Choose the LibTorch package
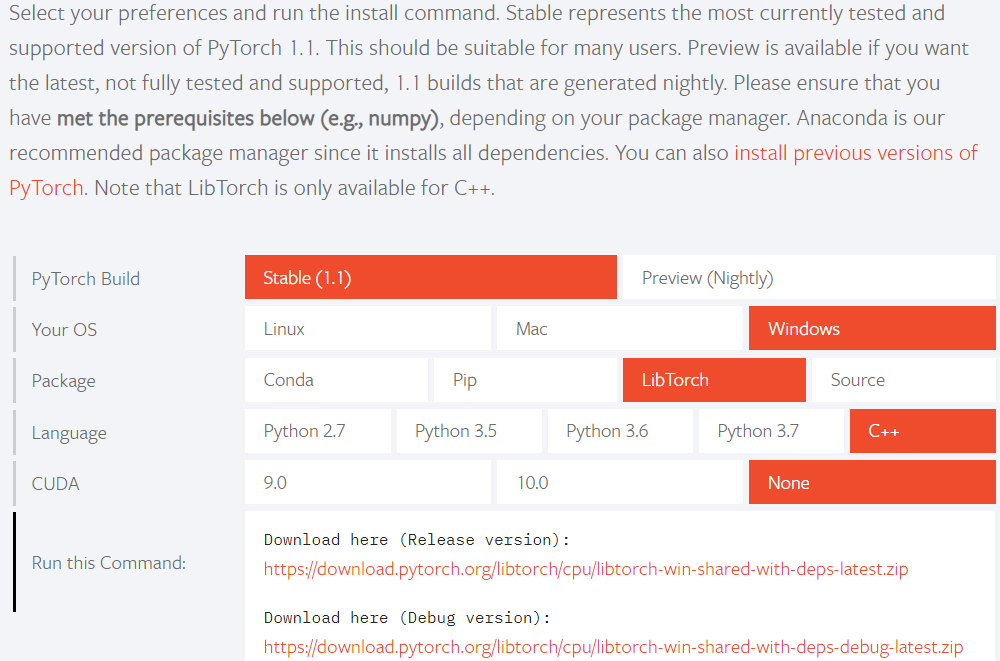The height and width of the screenshot is (661, 1000). (713, 380)
